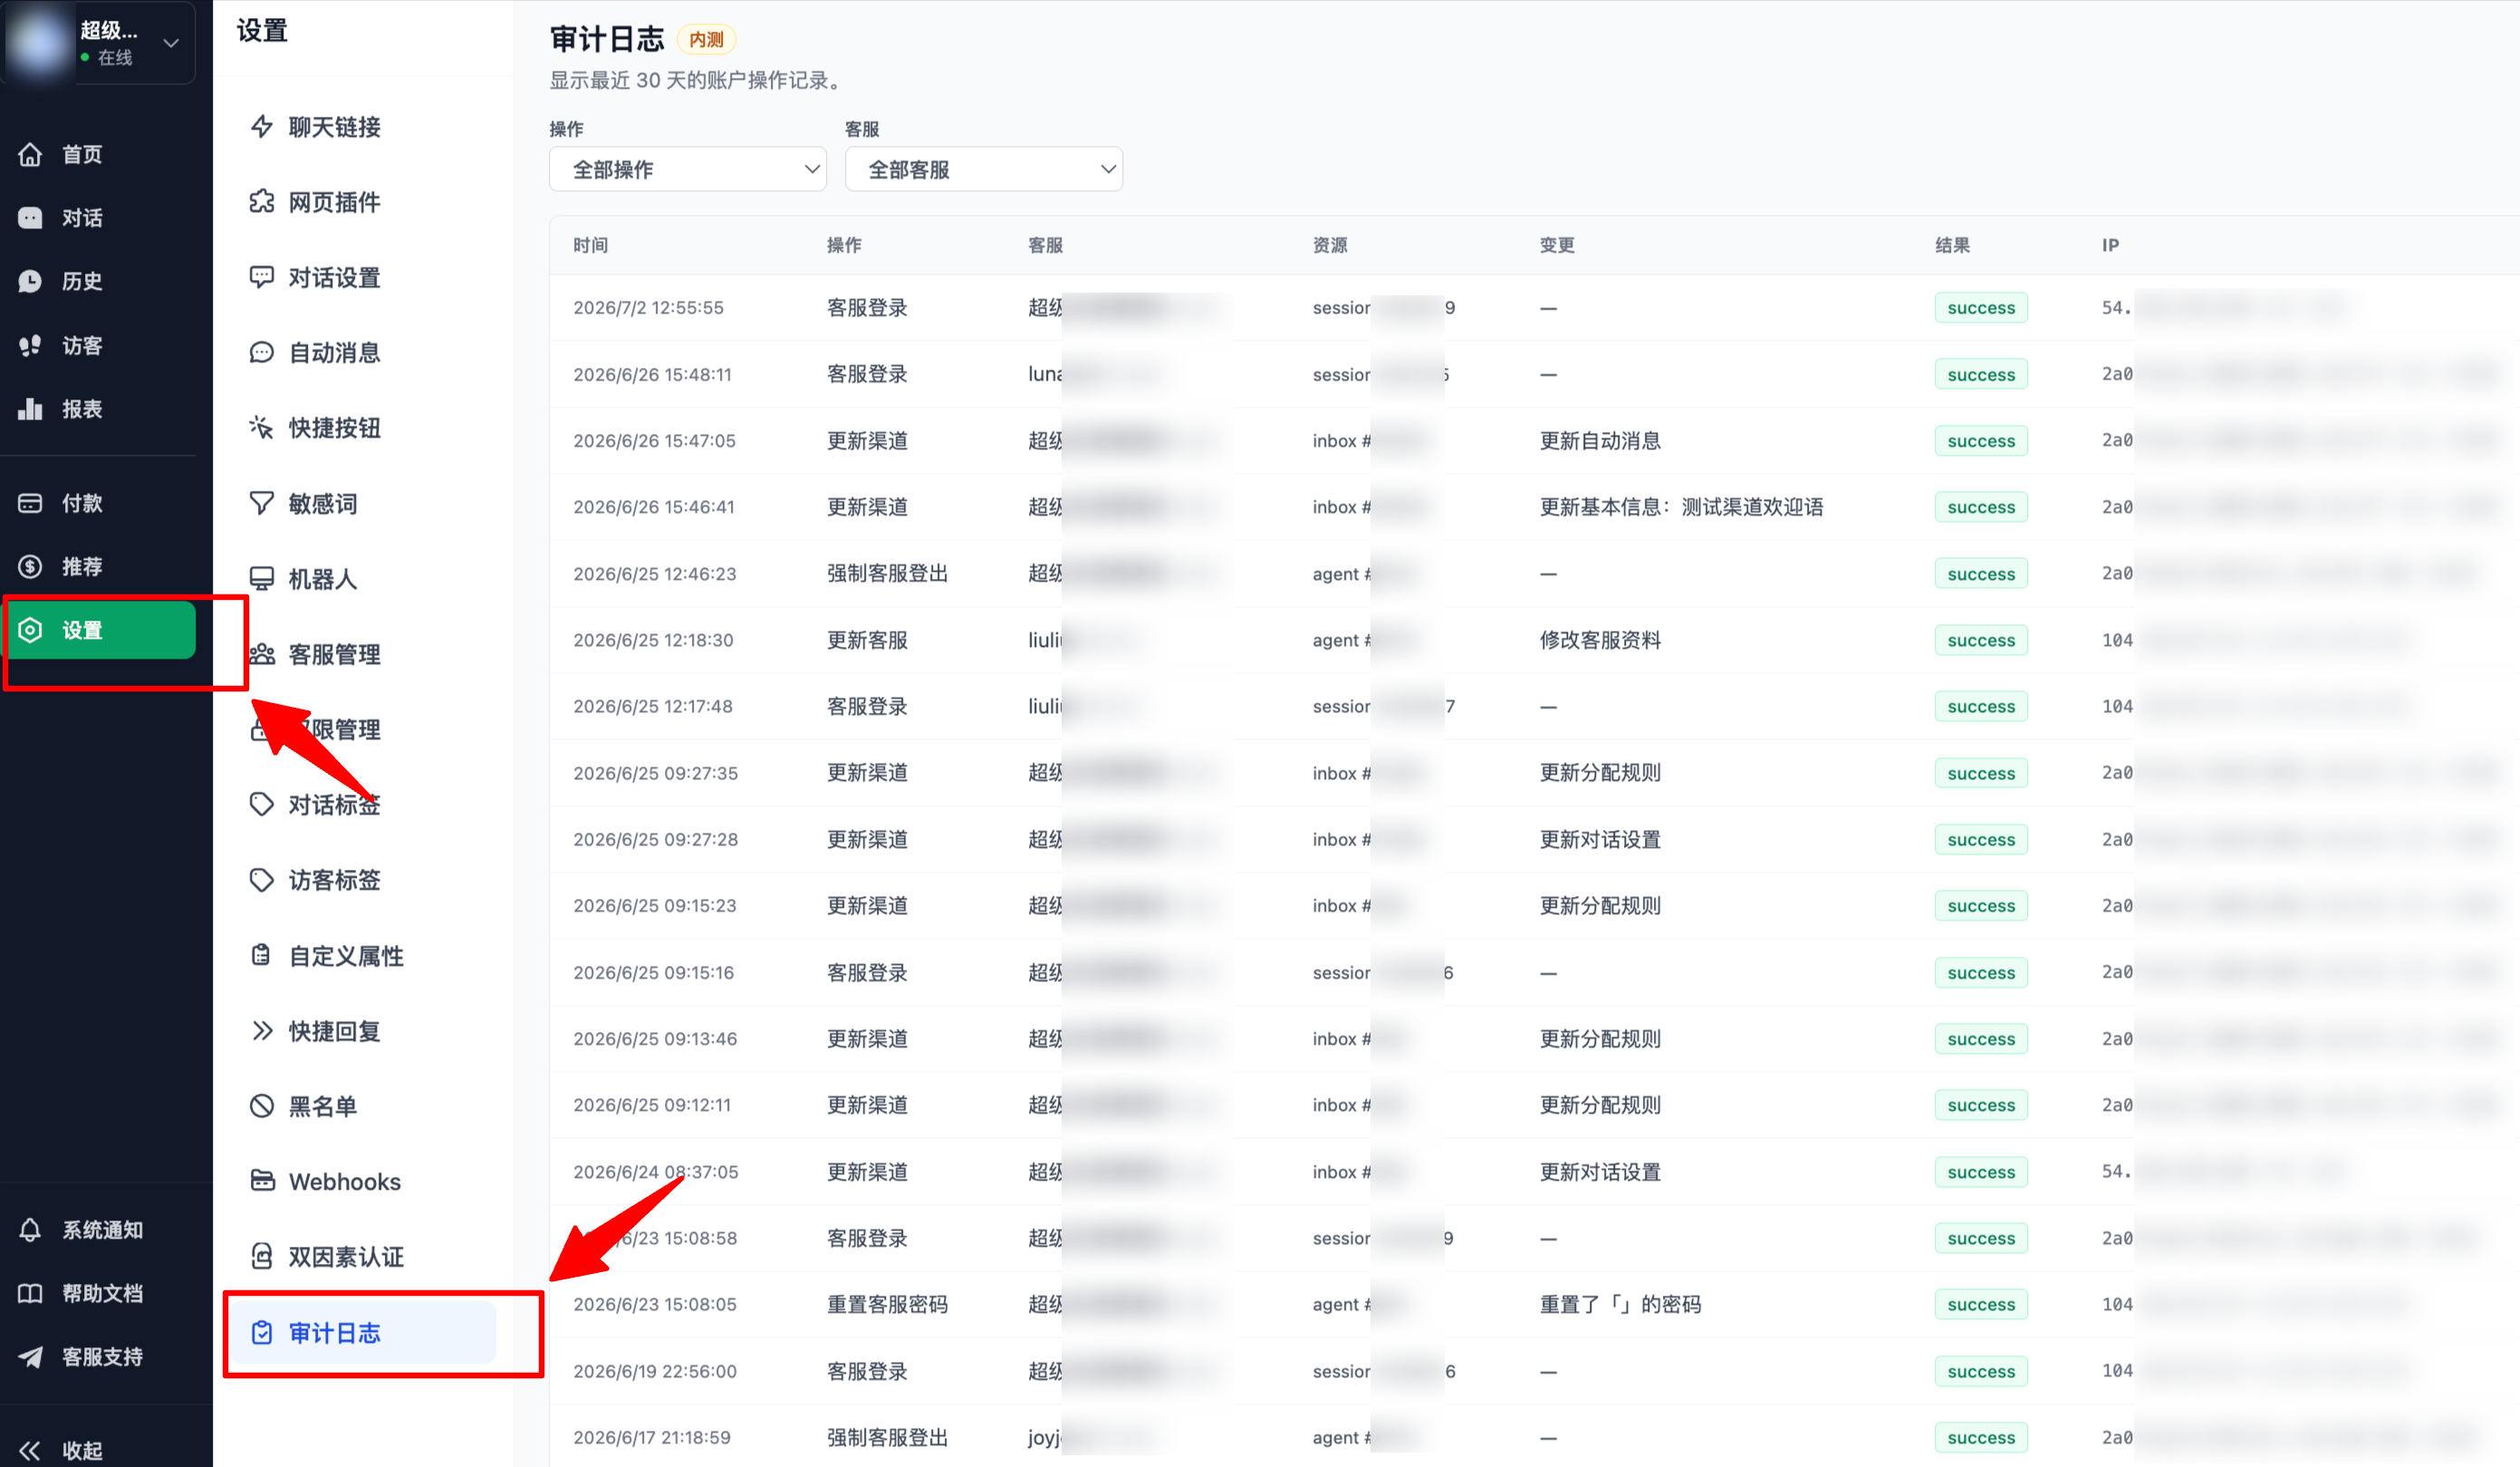This screenshot has width=2520, height=1467.
Task: Open the 首页 home icon
Action: click(30, 154)
